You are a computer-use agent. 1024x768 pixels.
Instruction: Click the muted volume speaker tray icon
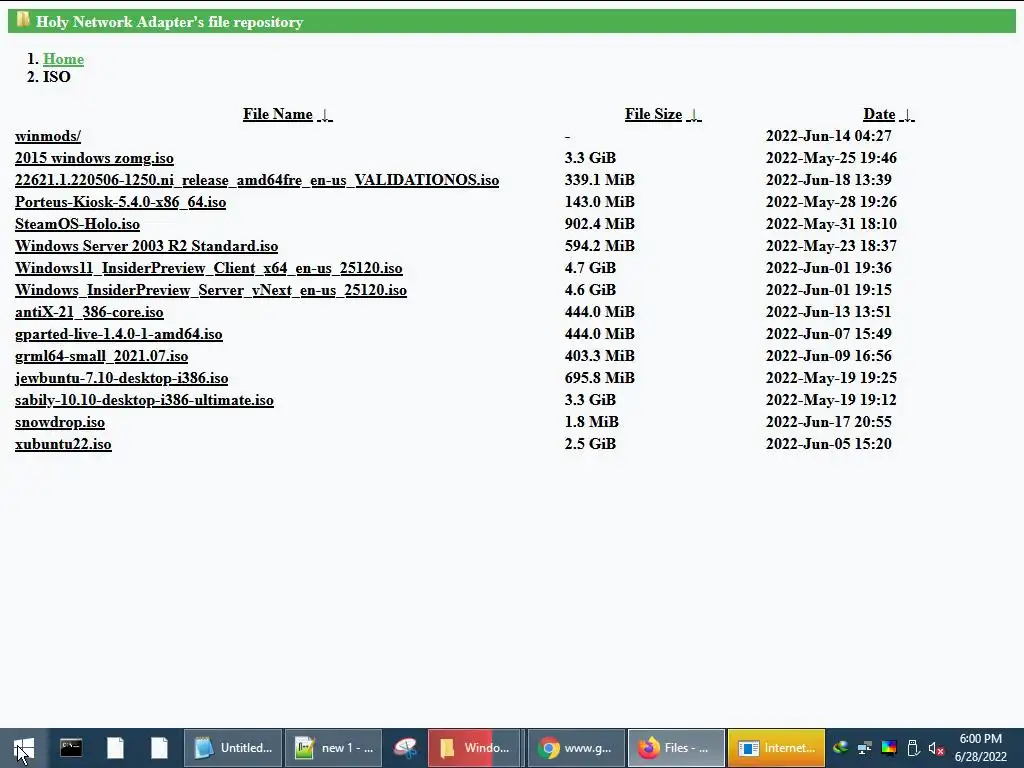pos(936,748)
